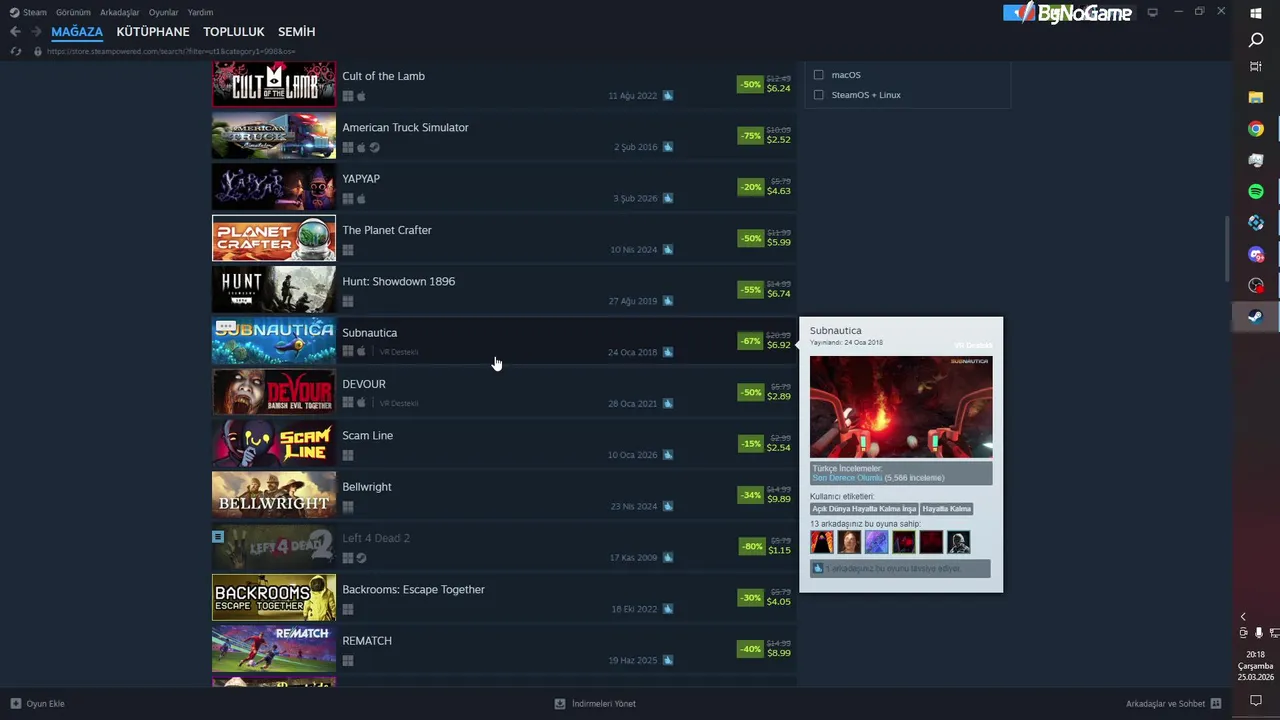Viewport: 1280px width, 720px height.
Task: Click the Cult of the Lamb capsule image
Action: click(274, 84)
